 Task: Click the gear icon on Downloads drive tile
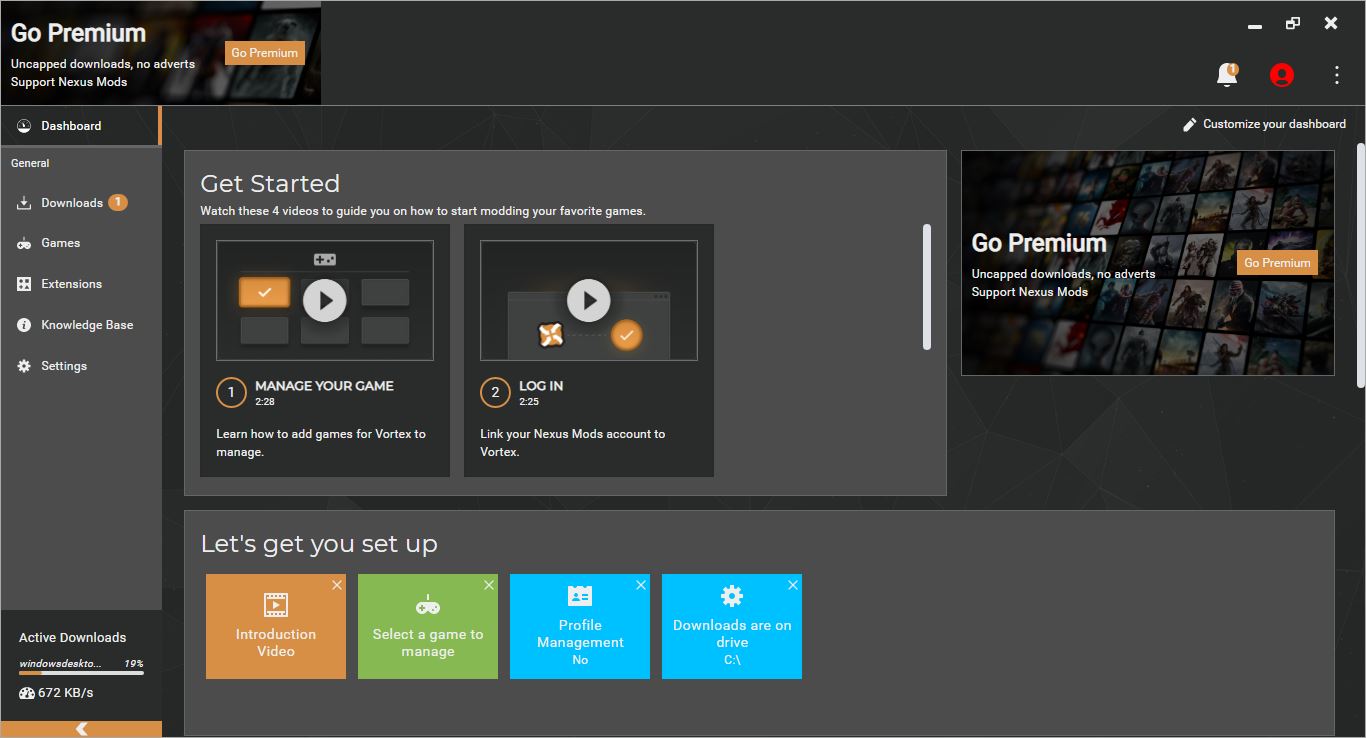coord(732,596)
